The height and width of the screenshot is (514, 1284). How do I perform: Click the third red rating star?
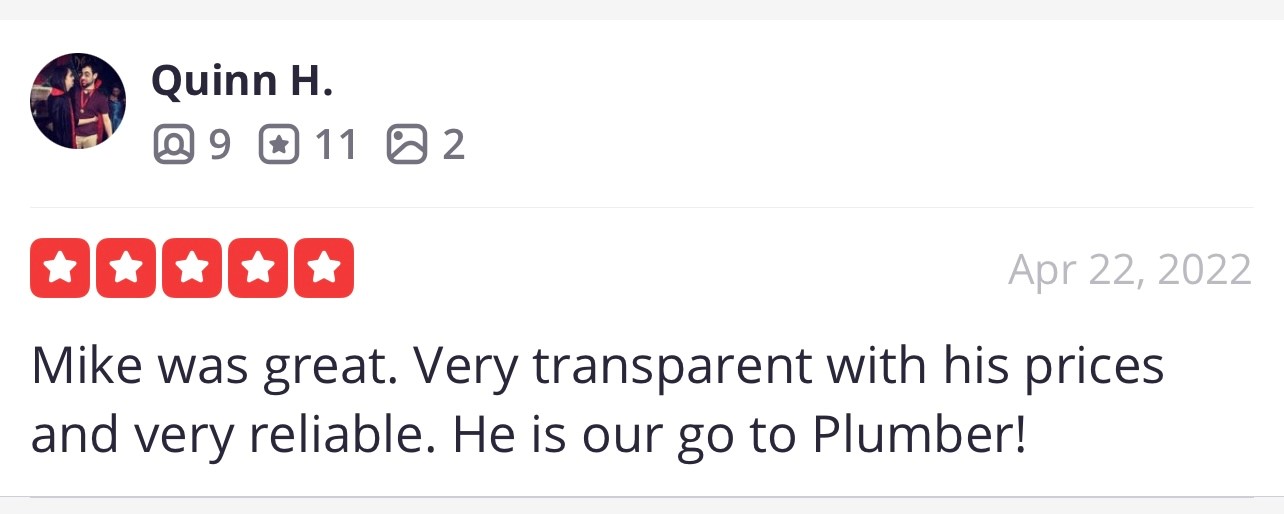point(192,268)
